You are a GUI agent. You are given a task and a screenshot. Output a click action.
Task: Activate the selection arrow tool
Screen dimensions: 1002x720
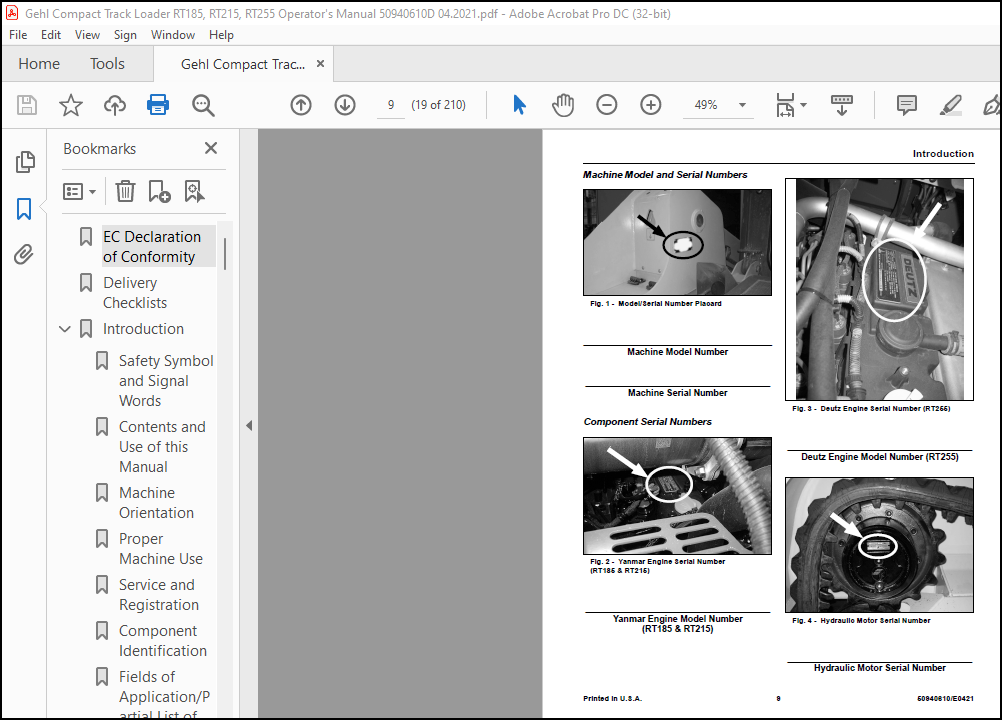click(520, 105)
